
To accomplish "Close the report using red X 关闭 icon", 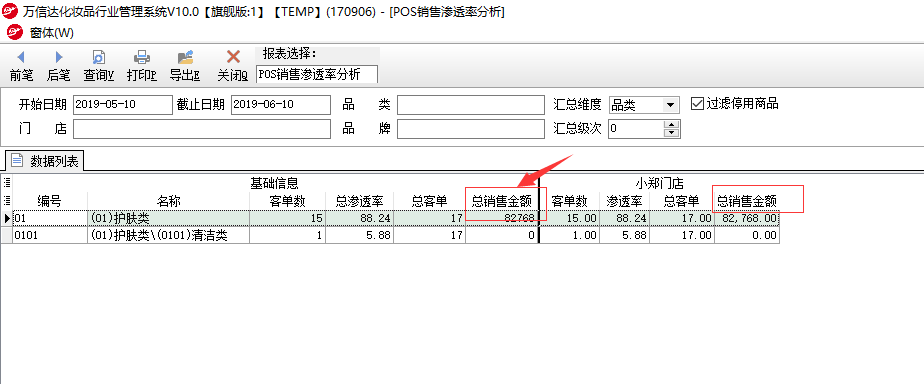I will tap(233, 57).
